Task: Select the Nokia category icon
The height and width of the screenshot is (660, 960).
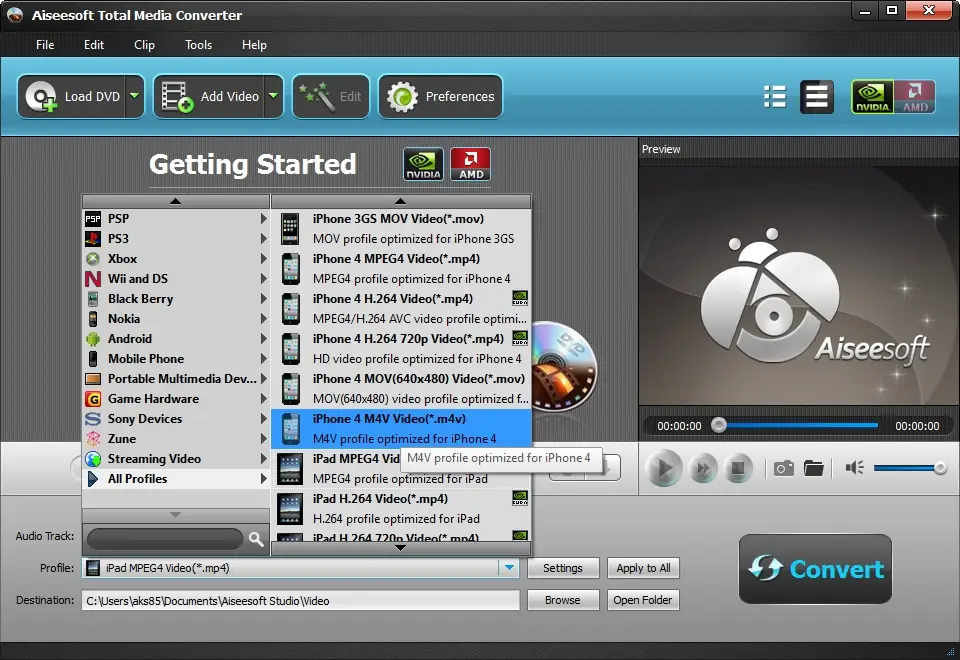Action: pyautogui.click(x=92, y=319)
